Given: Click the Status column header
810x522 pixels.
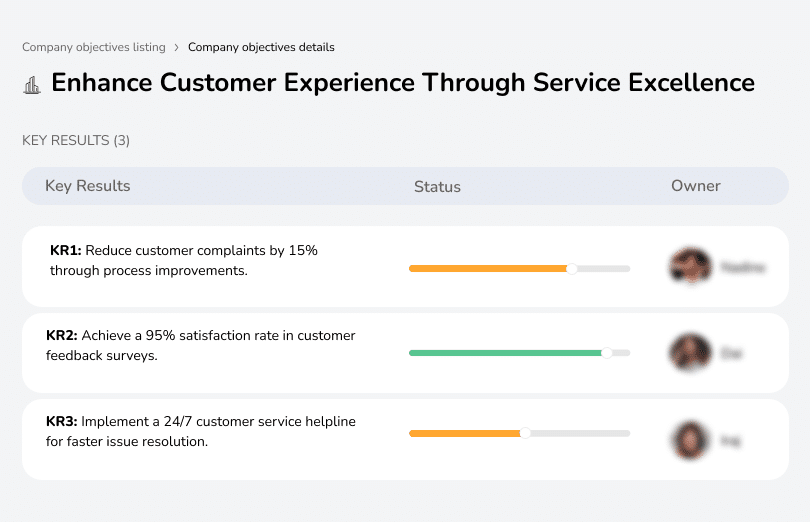Looking at the screenshot, I should (437, 187).
